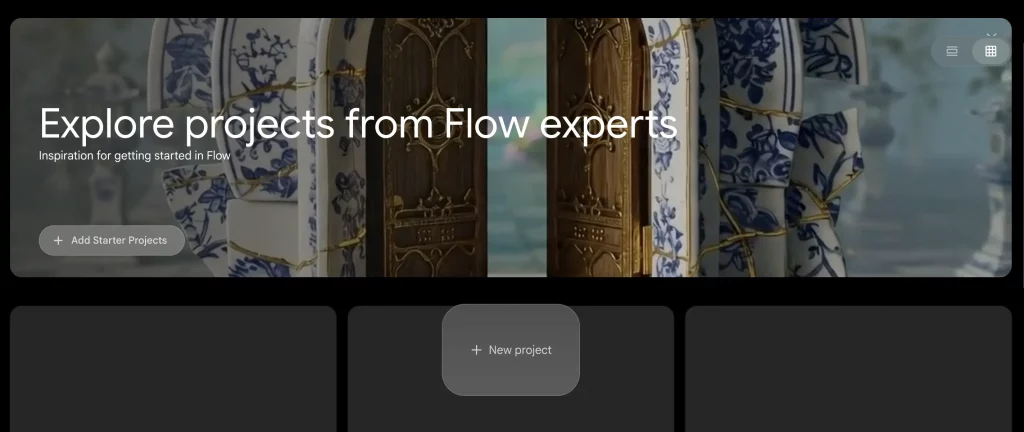Click the Explore projects from Flow experts heading
The width and height of the screenshot is (1024, 432).
[358, 124]
